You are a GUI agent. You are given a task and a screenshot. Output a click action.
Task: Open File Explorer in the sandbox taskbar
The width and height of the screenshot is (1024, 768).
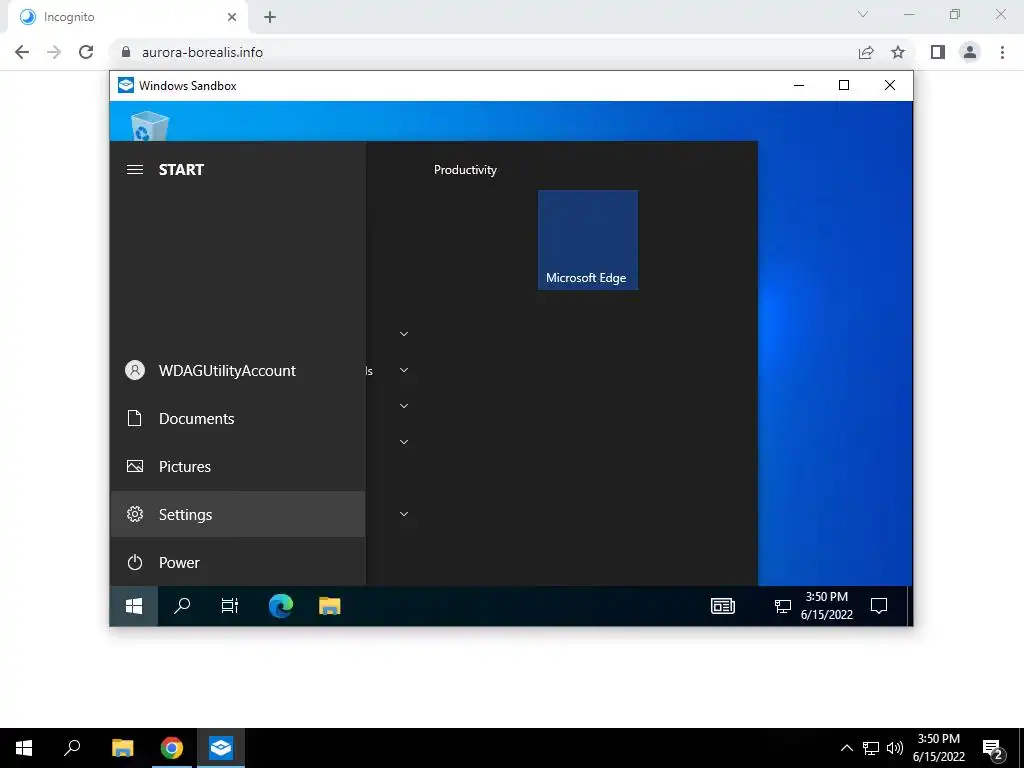(x=330, y=606)
